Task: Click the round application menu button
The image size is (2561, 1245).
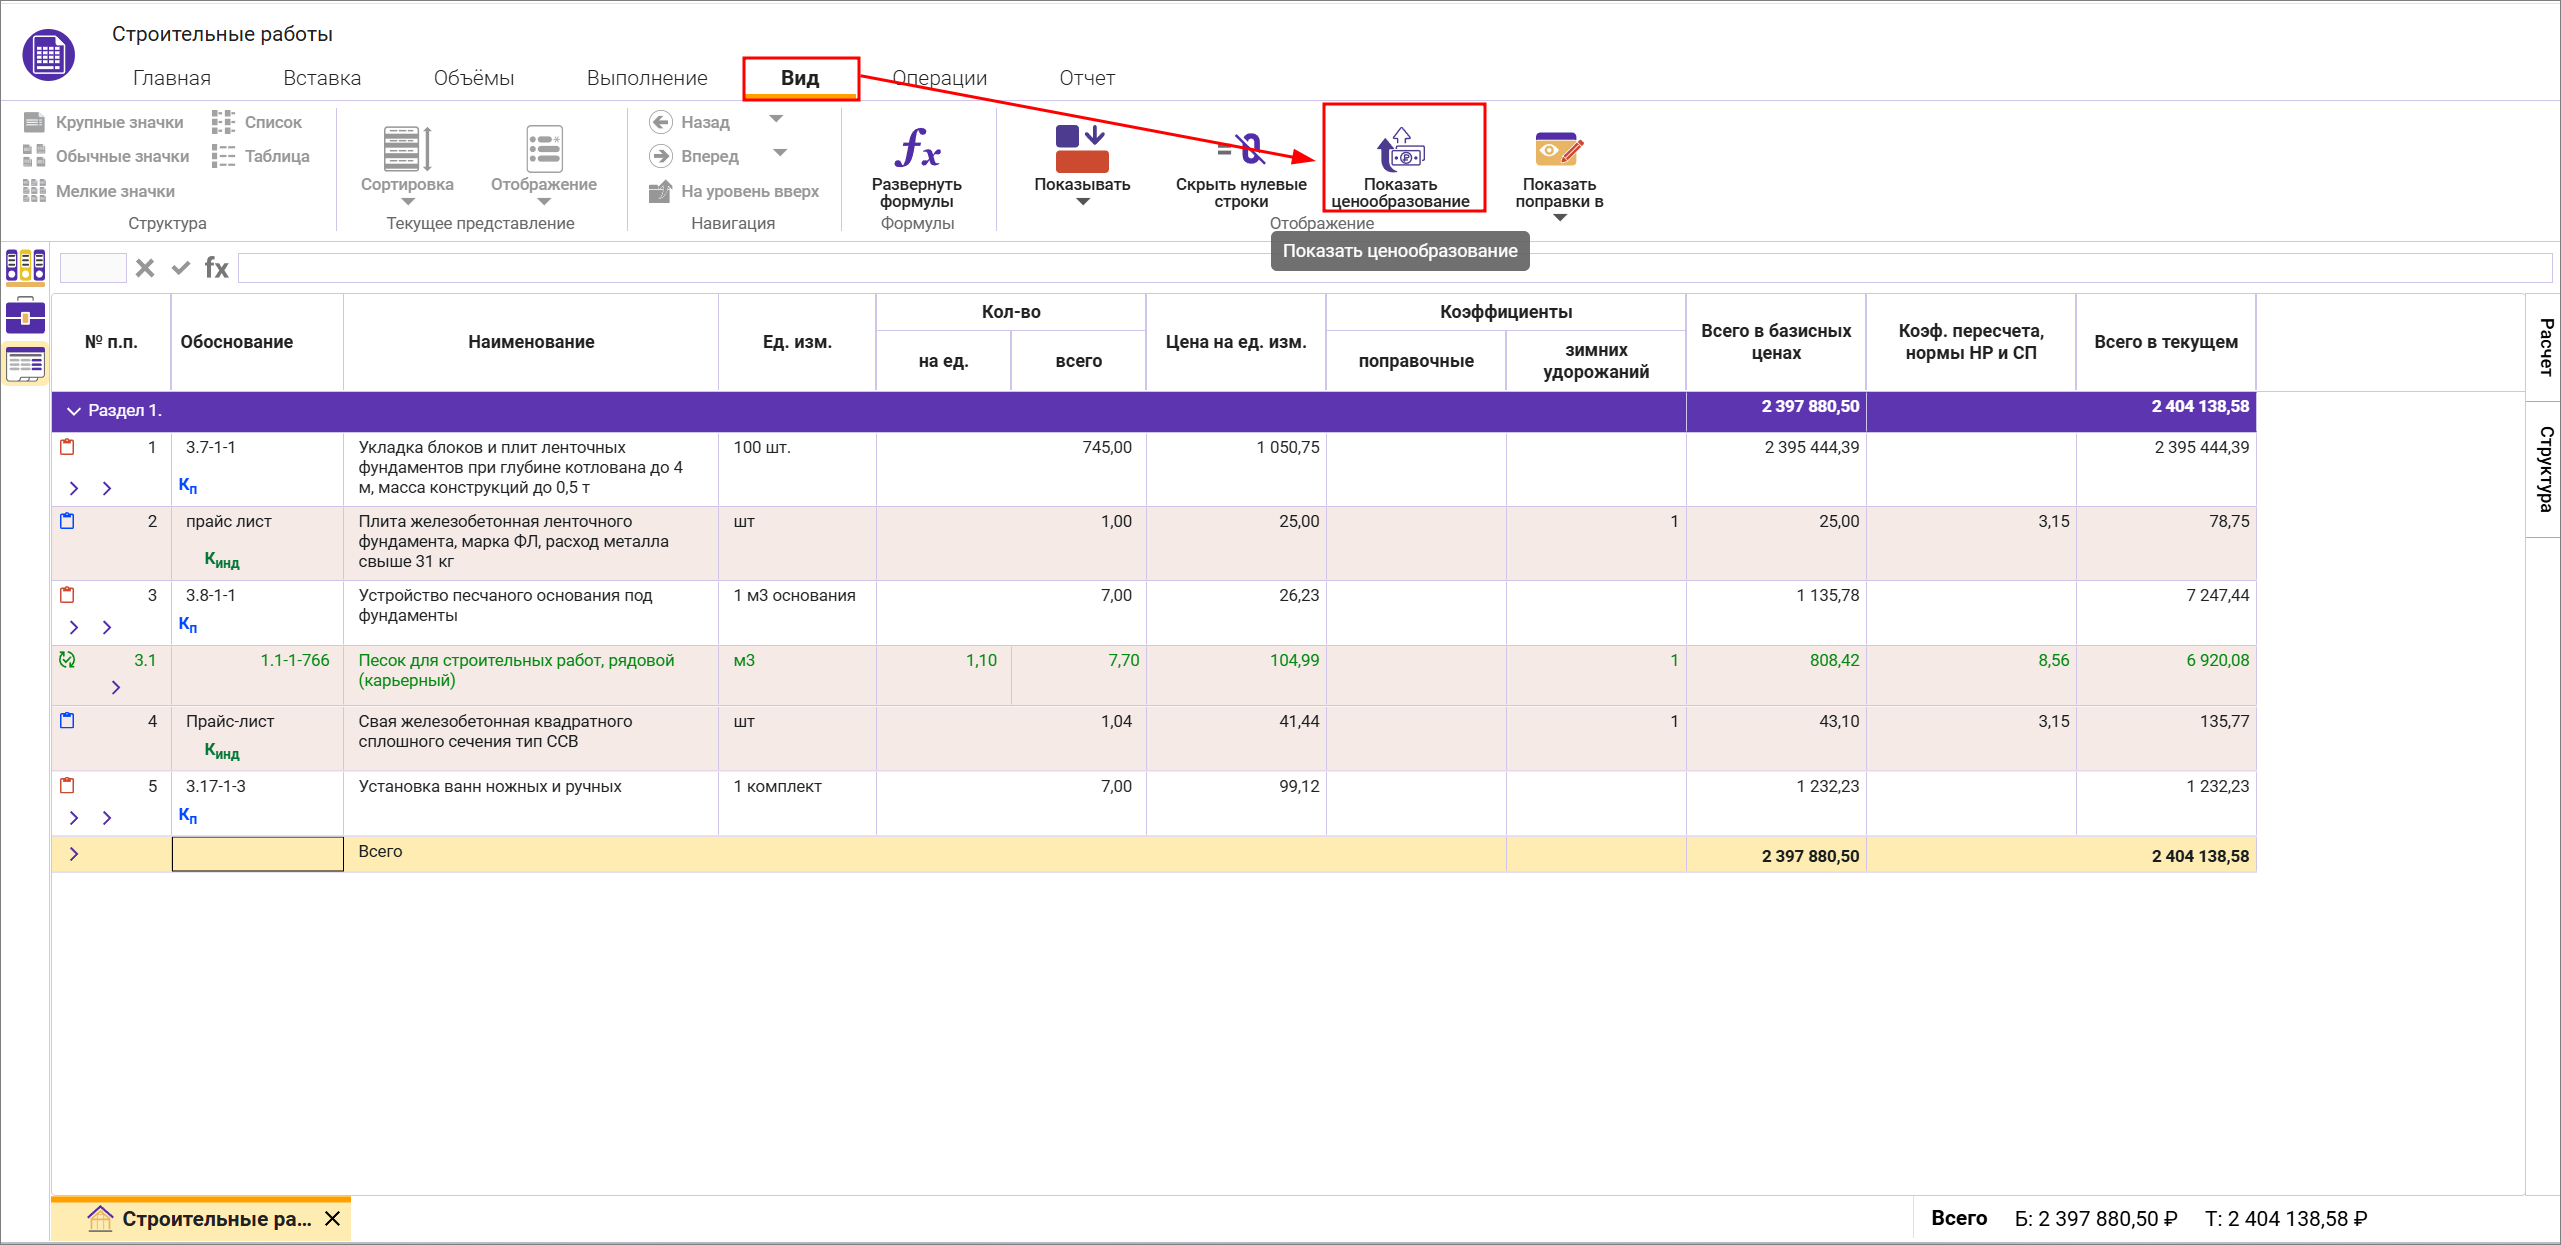Action: point(48,55)
